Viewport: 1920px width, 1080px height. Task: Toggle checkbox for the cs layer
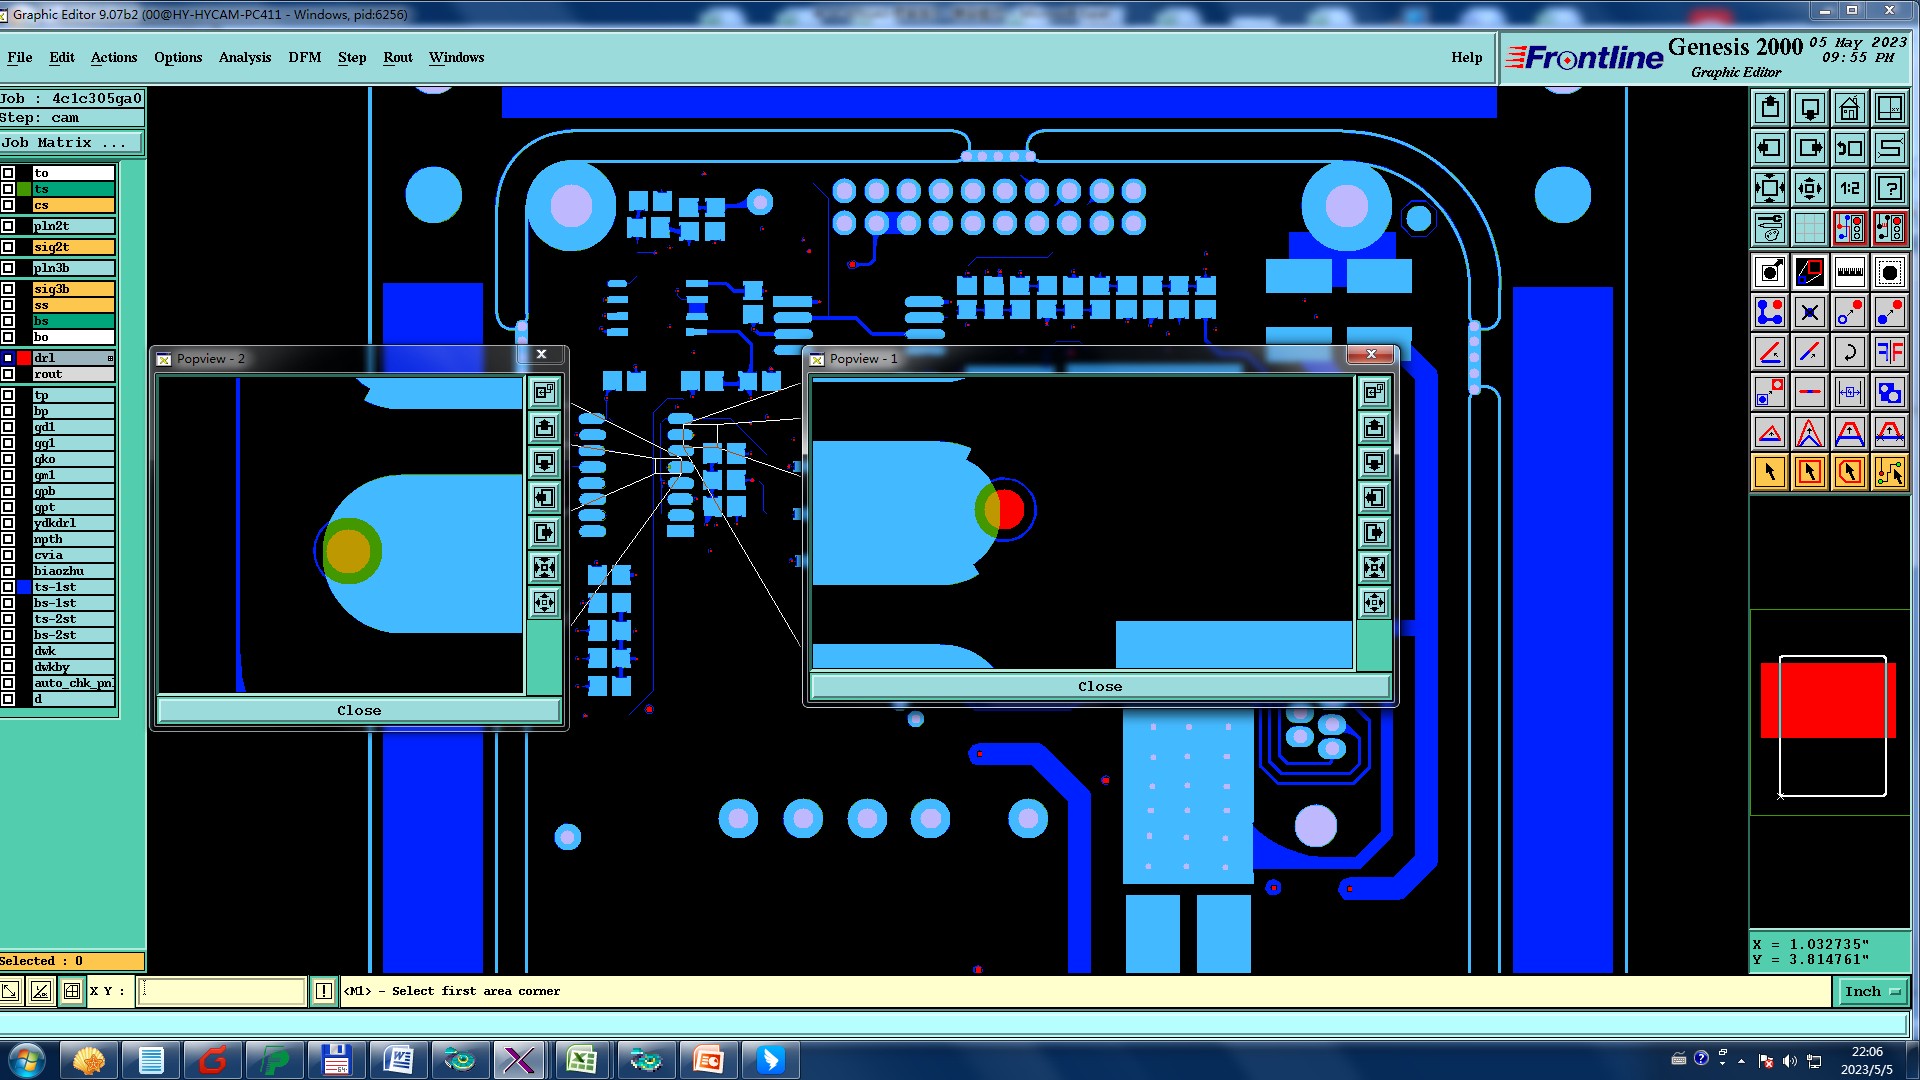pyautogui.click(x=8, y=205)
